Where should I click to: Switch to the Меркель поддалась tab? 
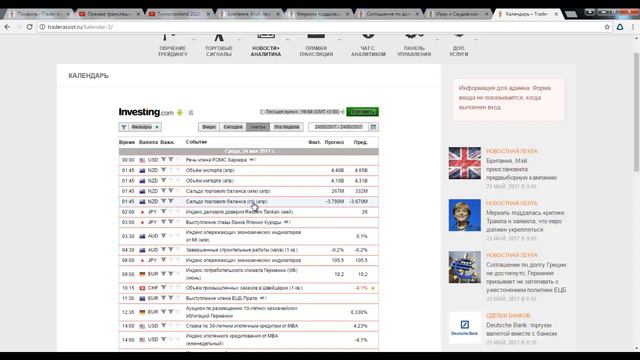318,14
